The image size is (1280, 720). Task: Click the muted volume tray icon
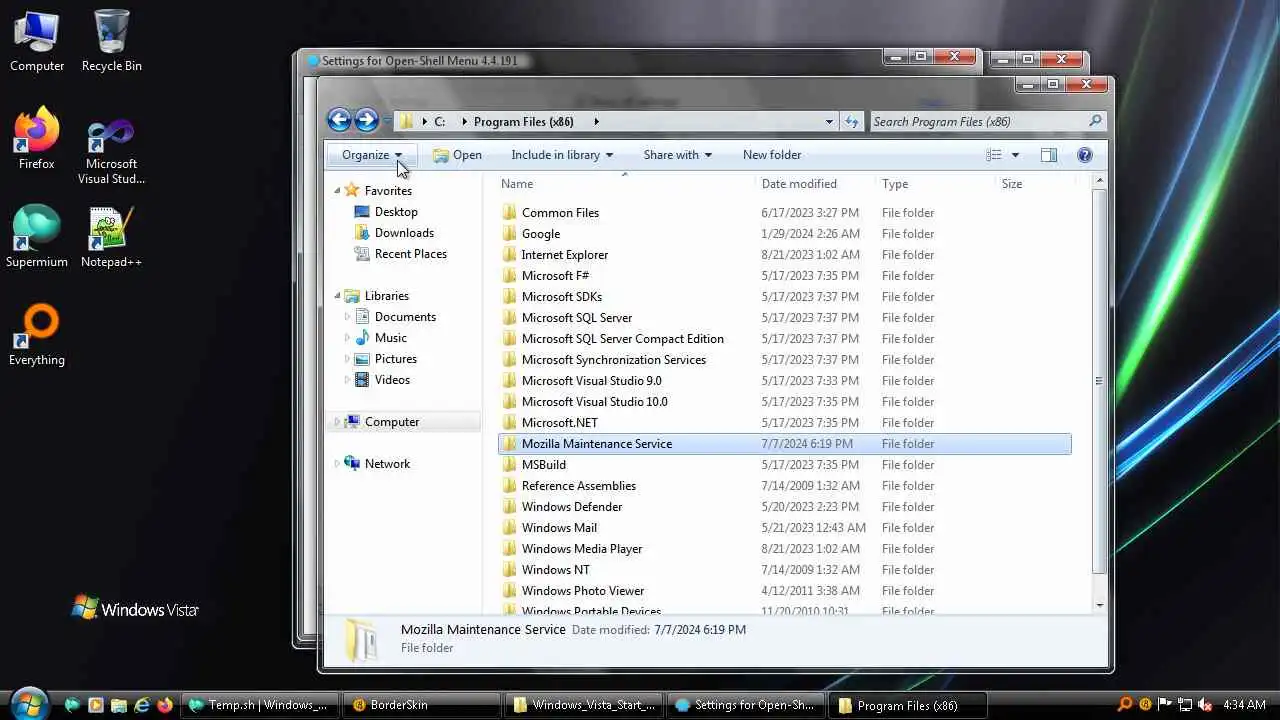[x=1205, y=705]
